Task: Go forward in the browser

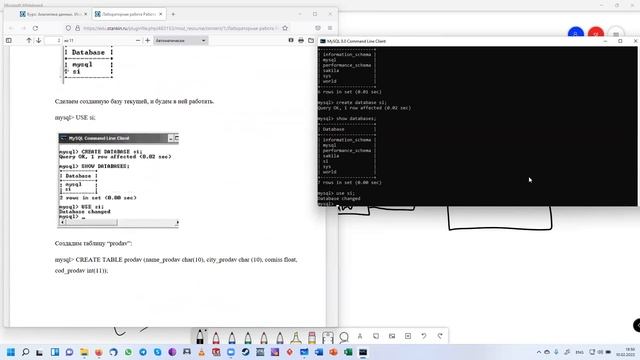Action: [23, 28]
